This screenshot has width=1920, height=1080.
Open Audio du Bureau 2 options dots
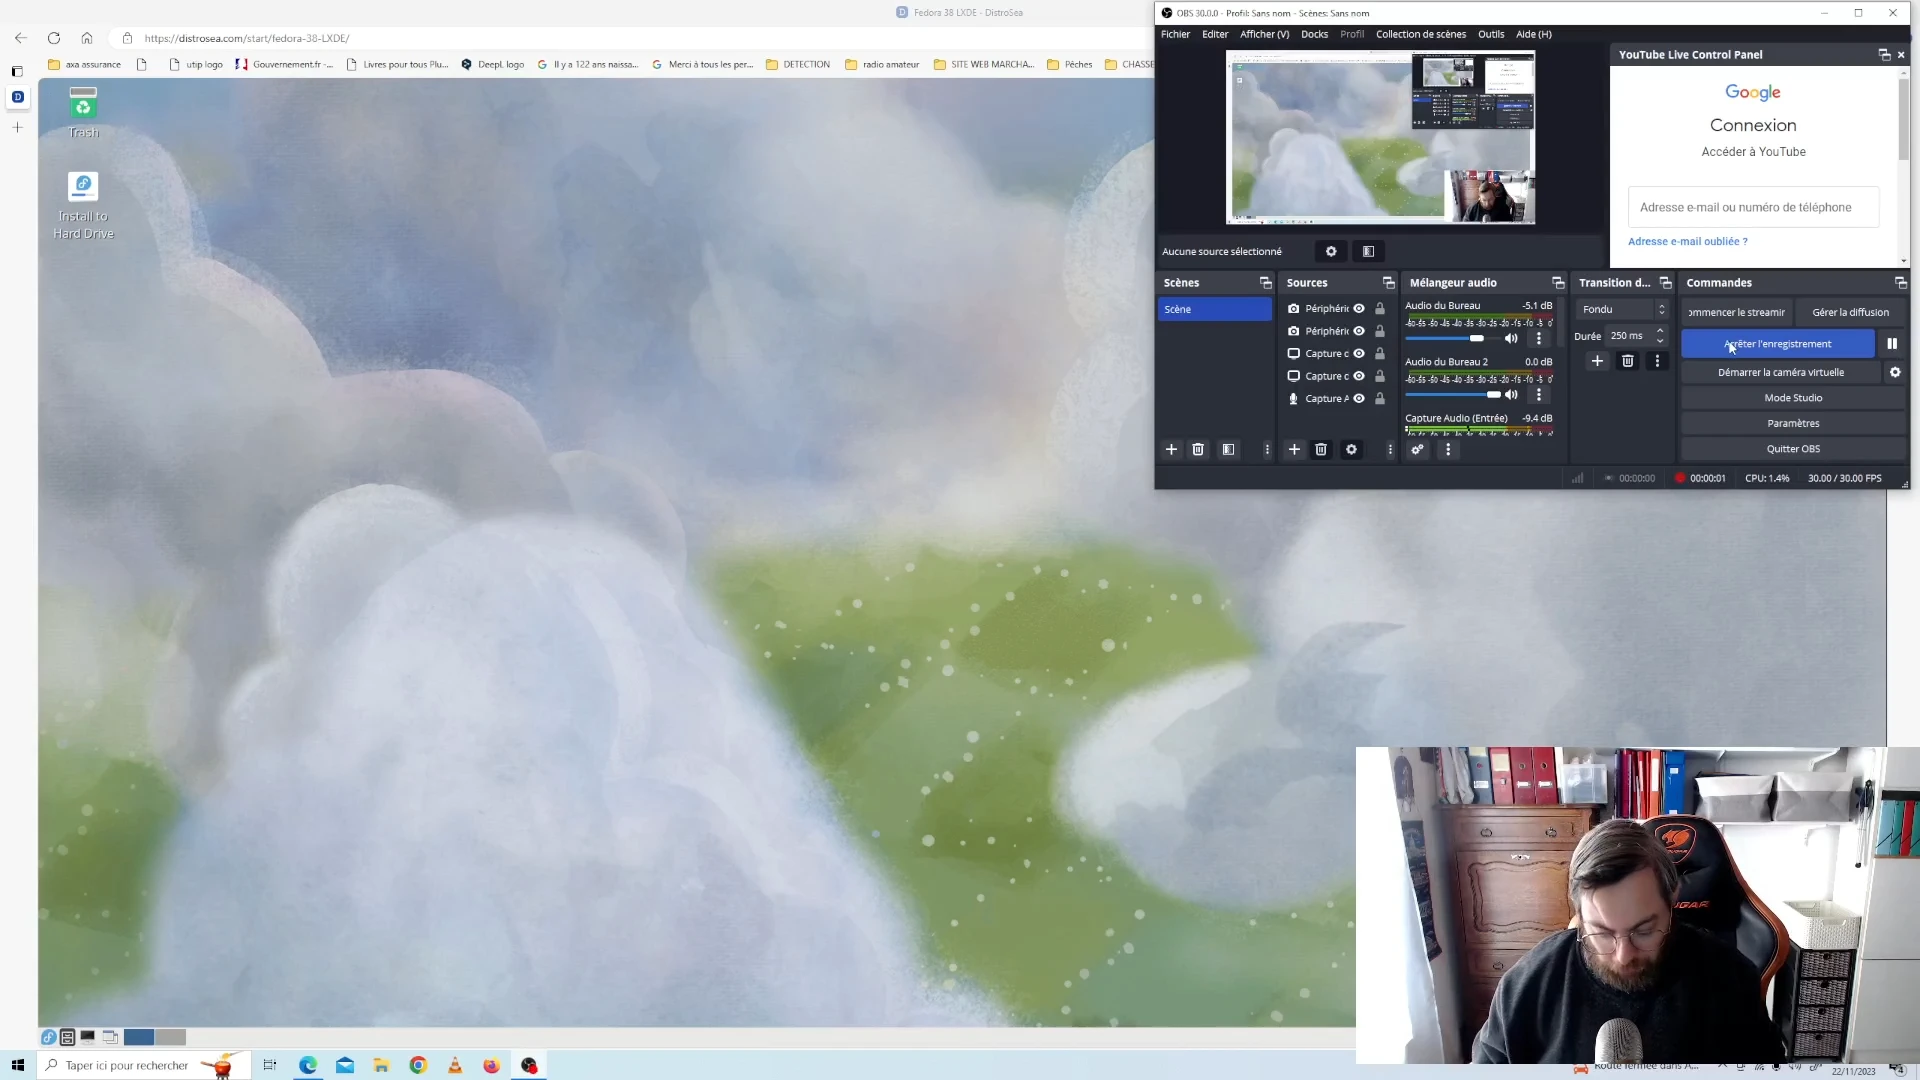point(1539,395)
